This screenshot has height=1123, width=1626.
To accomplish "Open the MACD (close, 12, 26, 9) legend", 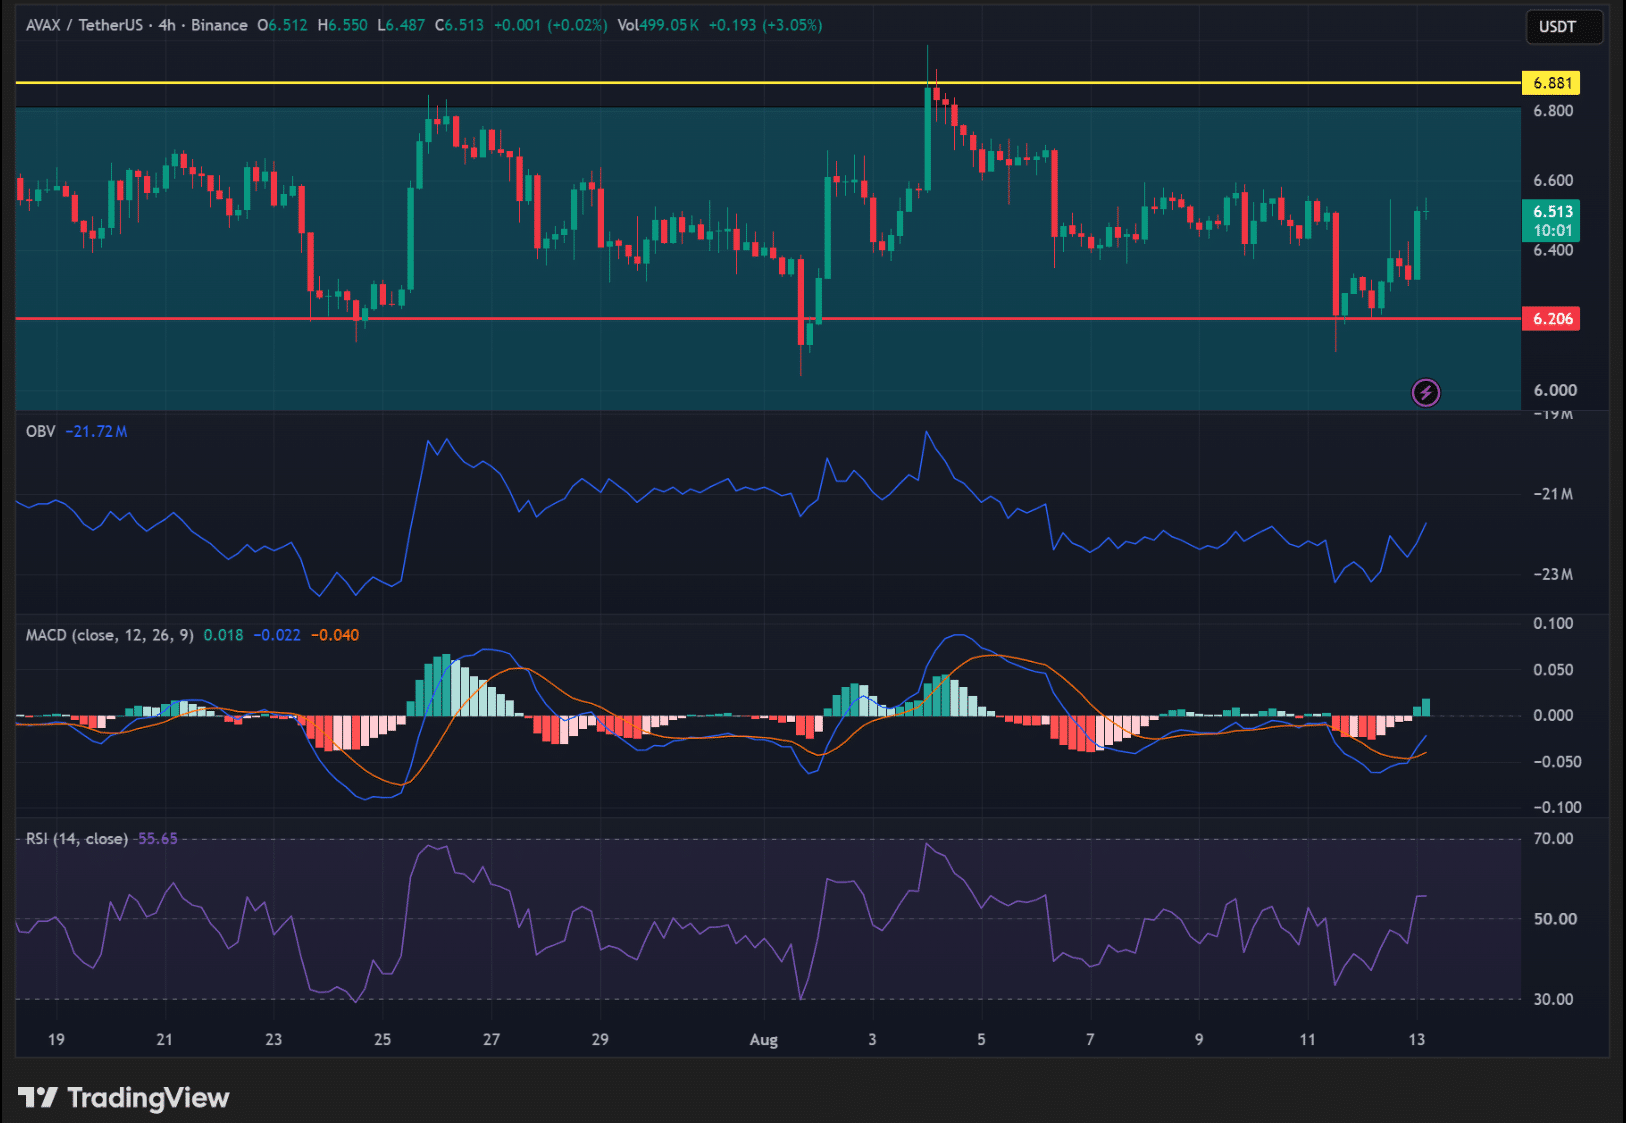I will [110, 635].
